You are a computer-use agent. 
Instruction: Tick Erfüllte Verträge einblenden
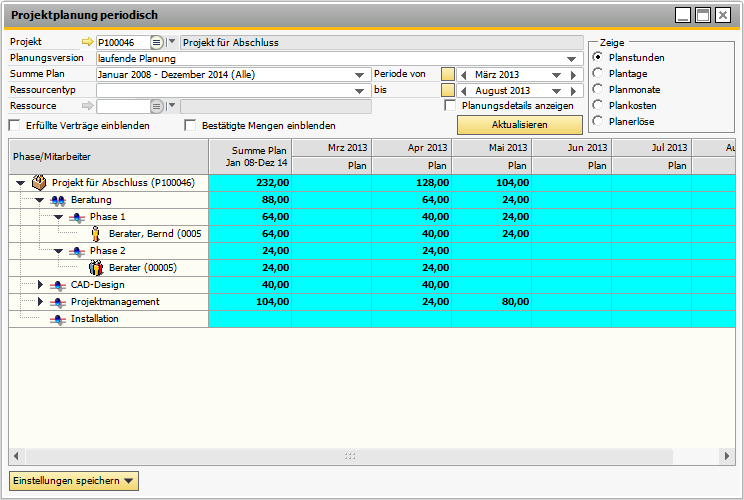(14, 126)
